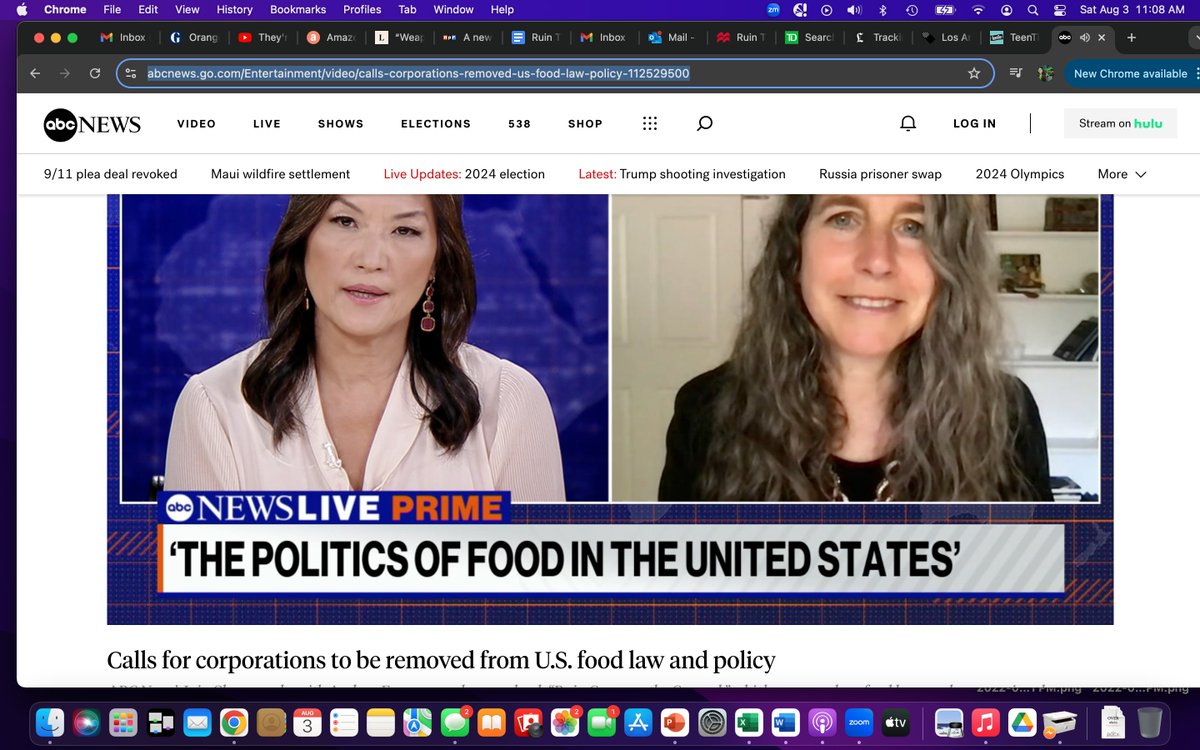
Task: Click the ABC News logo
Action: (x=91, y=124)
